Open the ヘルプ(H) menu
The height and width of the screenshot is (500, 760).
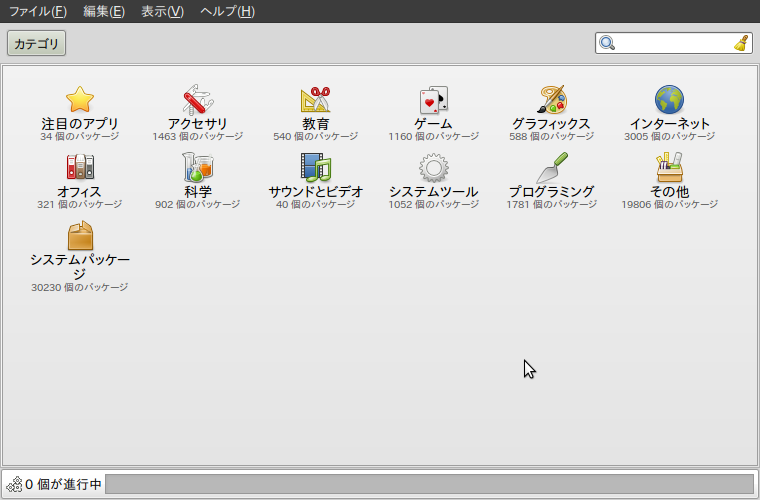(x=227, y=11)
